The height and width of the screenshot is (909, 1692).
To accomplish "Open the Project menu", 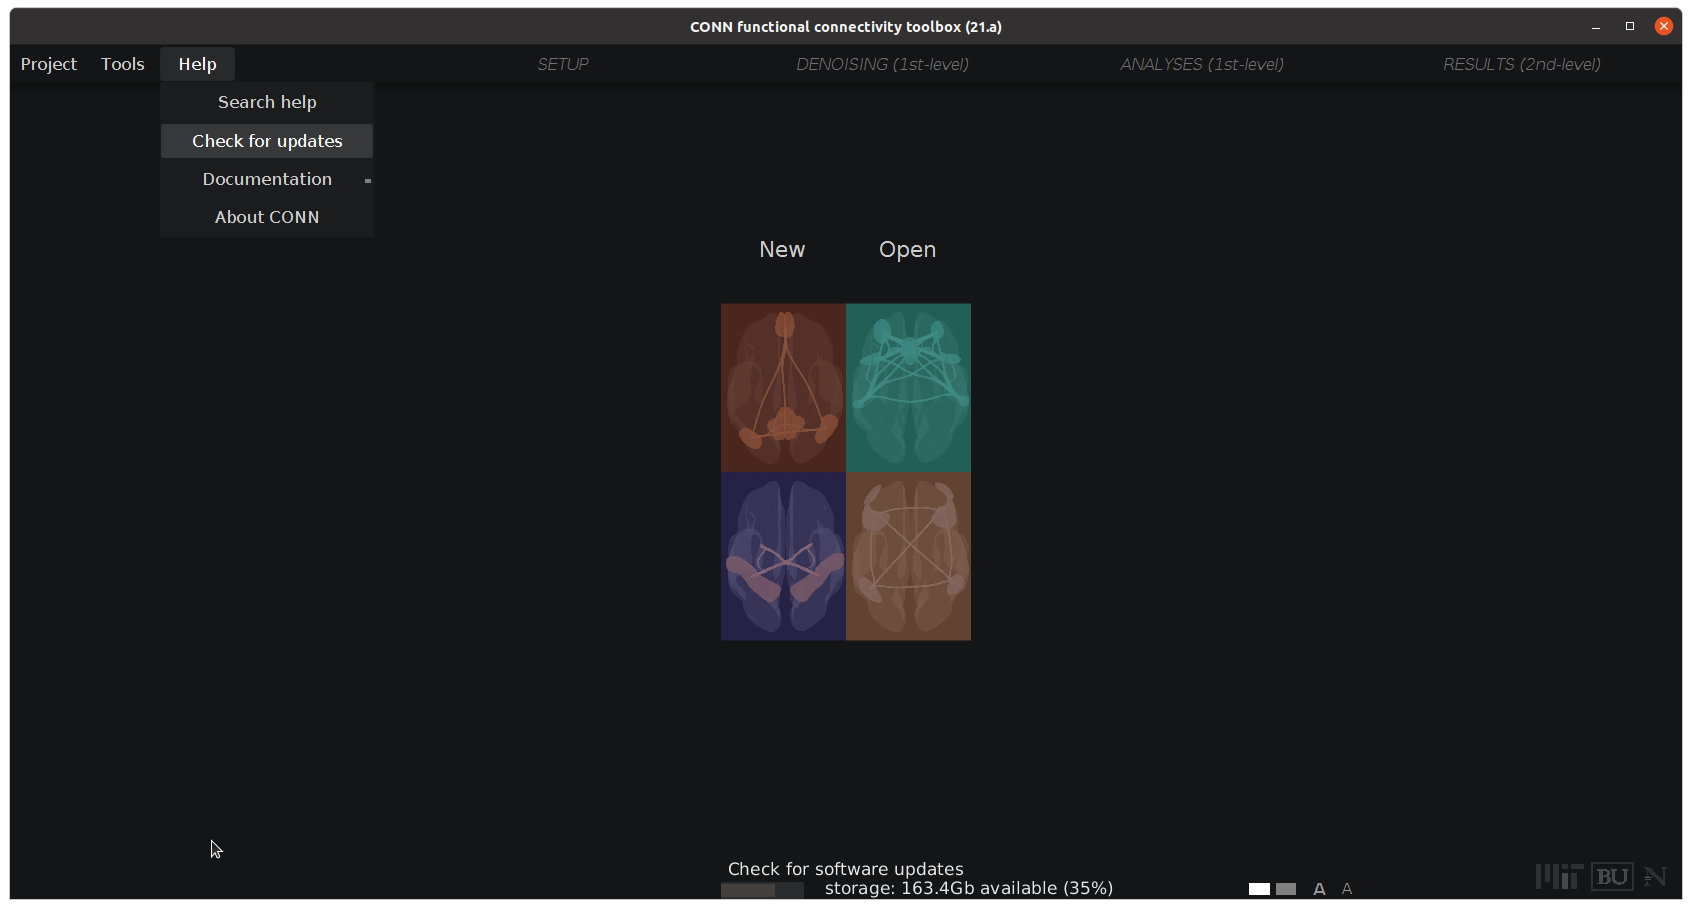I will 49,64.
